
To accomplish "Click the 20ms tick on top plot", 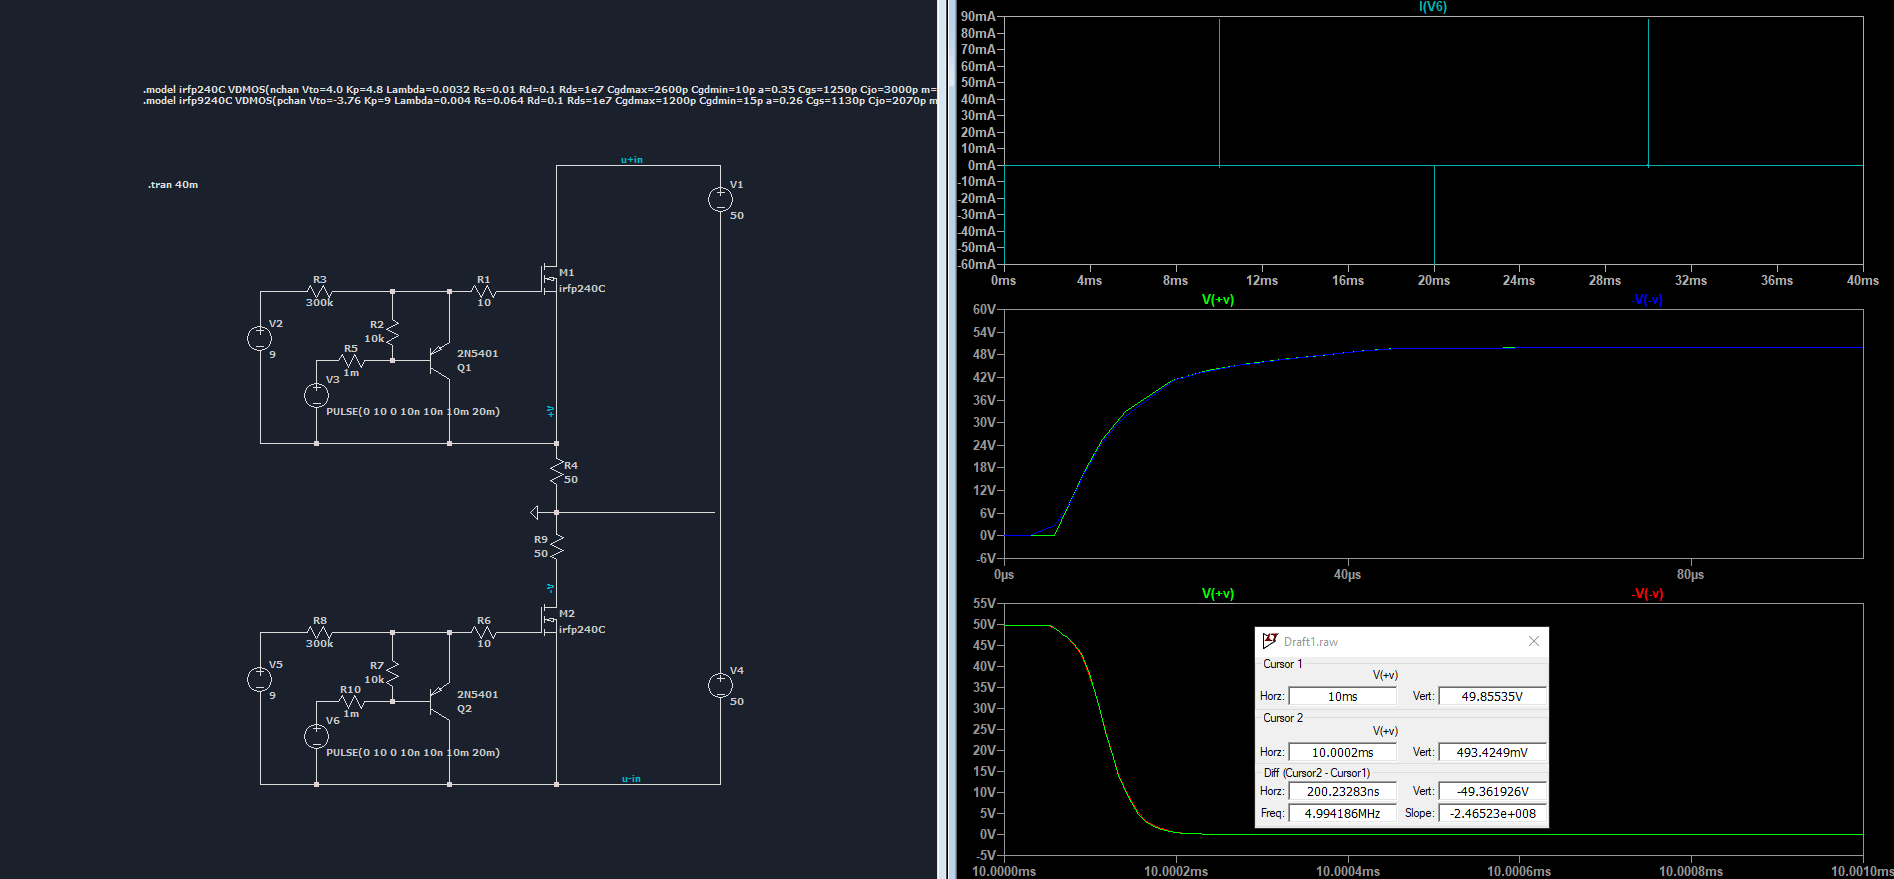I will [x=1433, y=281].
